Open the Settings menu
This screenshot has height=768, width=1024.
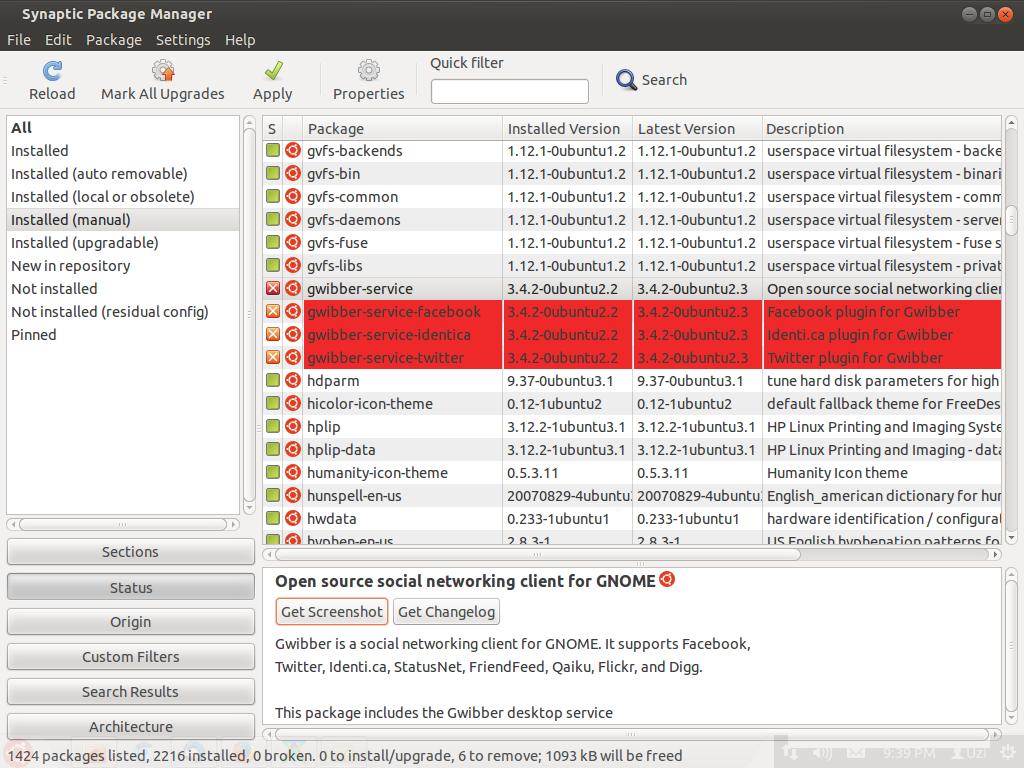tap(183, 40)
